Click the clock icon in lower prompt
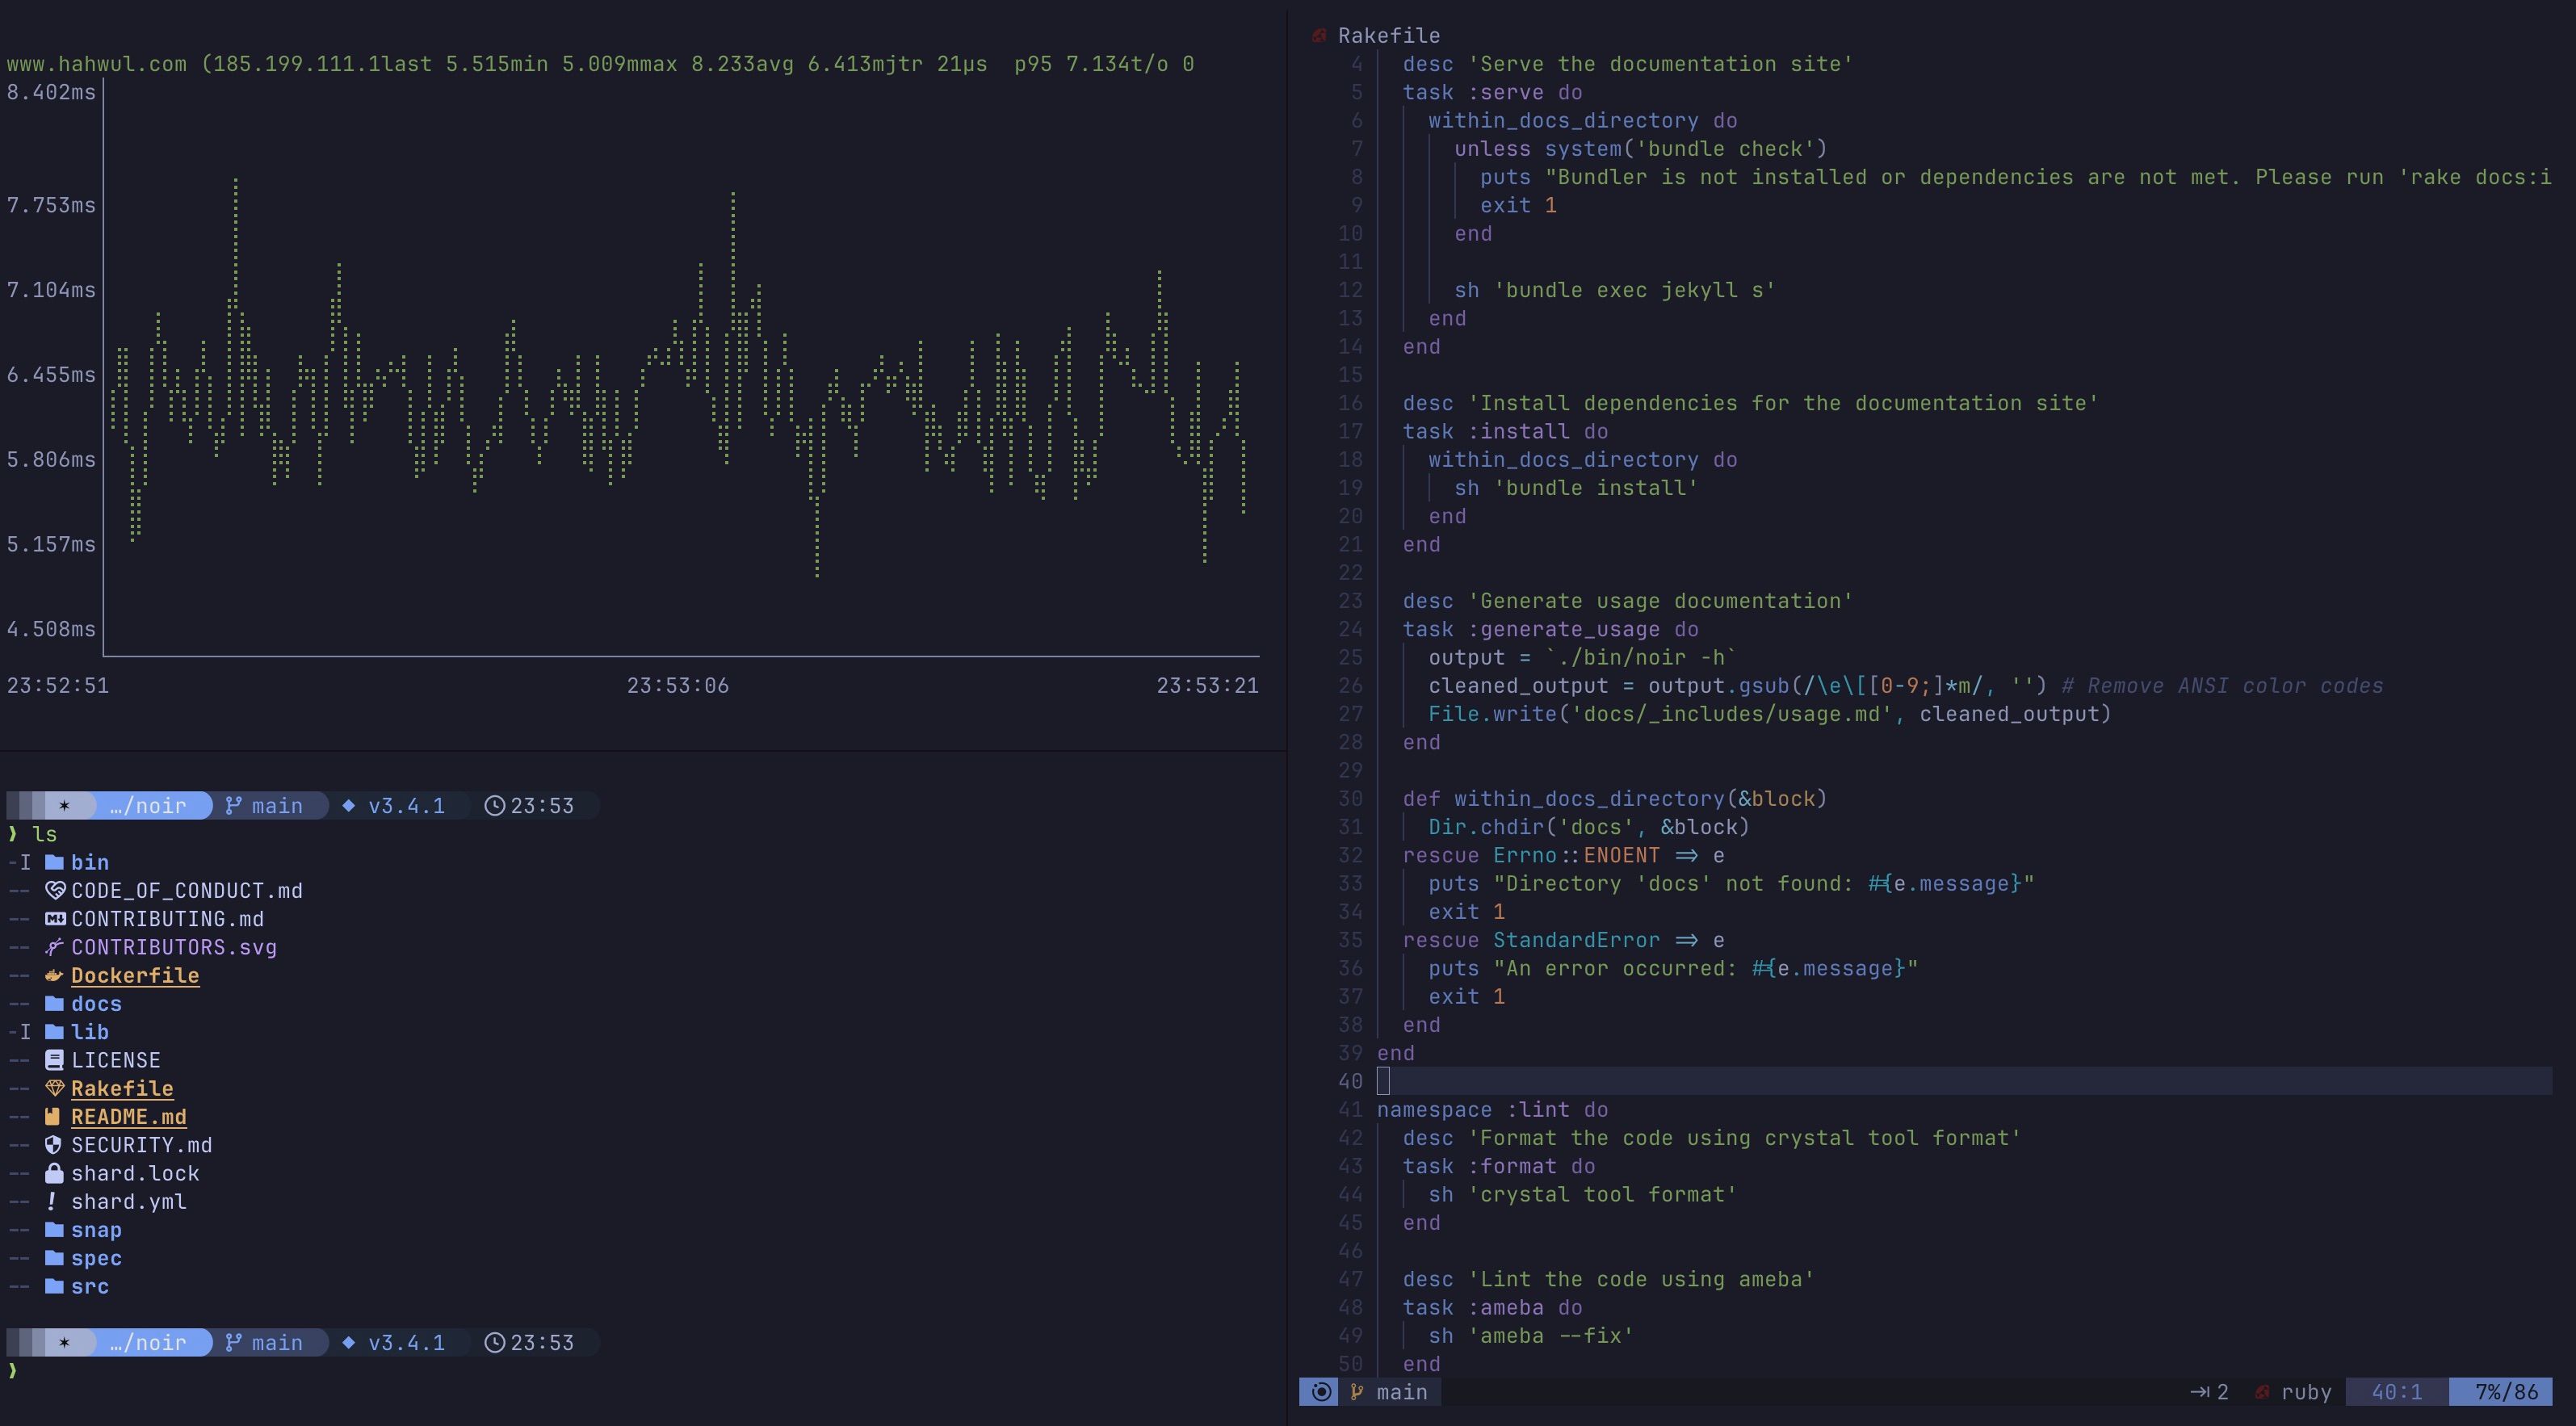Image resolution: width=2576 pixels, height=1426 pixels. [494, 1342]
